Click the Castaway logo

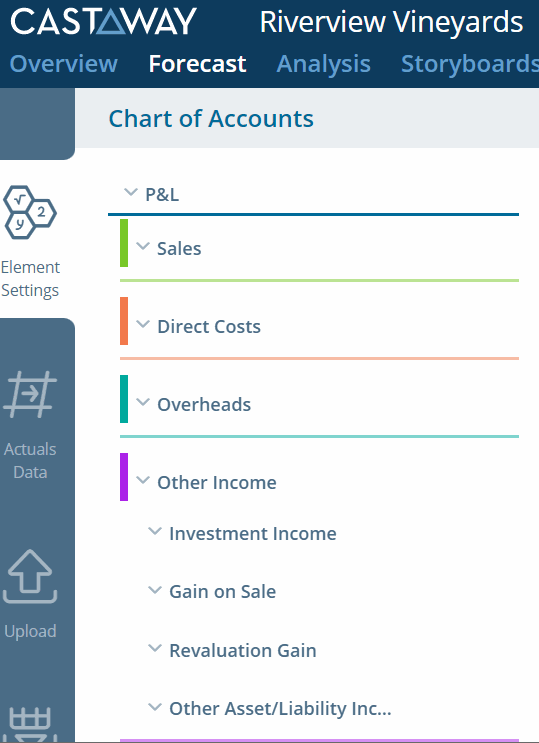[x=103, y=22]
